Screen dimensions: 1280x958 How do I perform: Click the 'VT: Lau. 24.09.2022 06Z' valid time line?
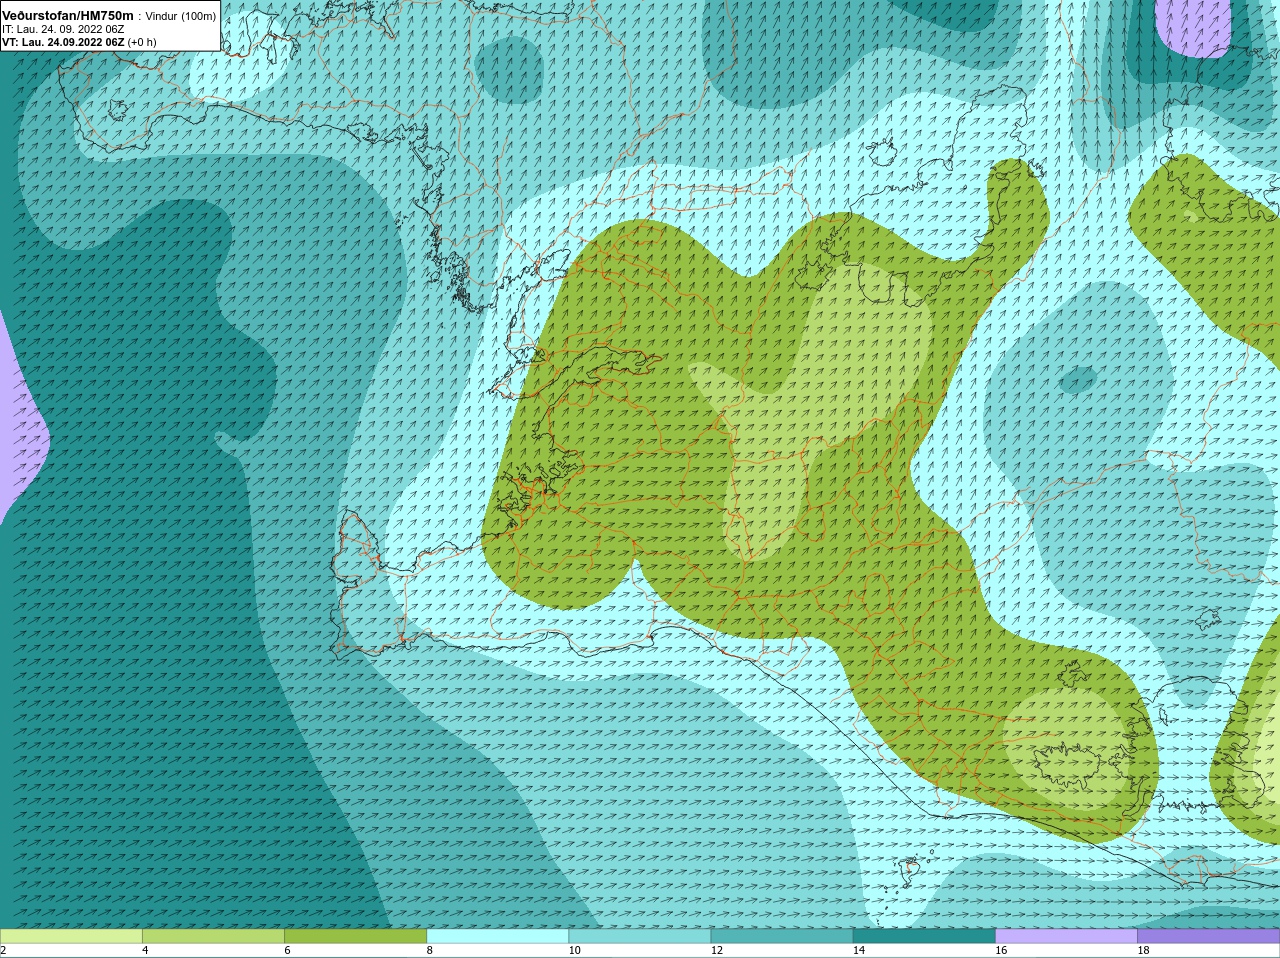click(63, 43)
